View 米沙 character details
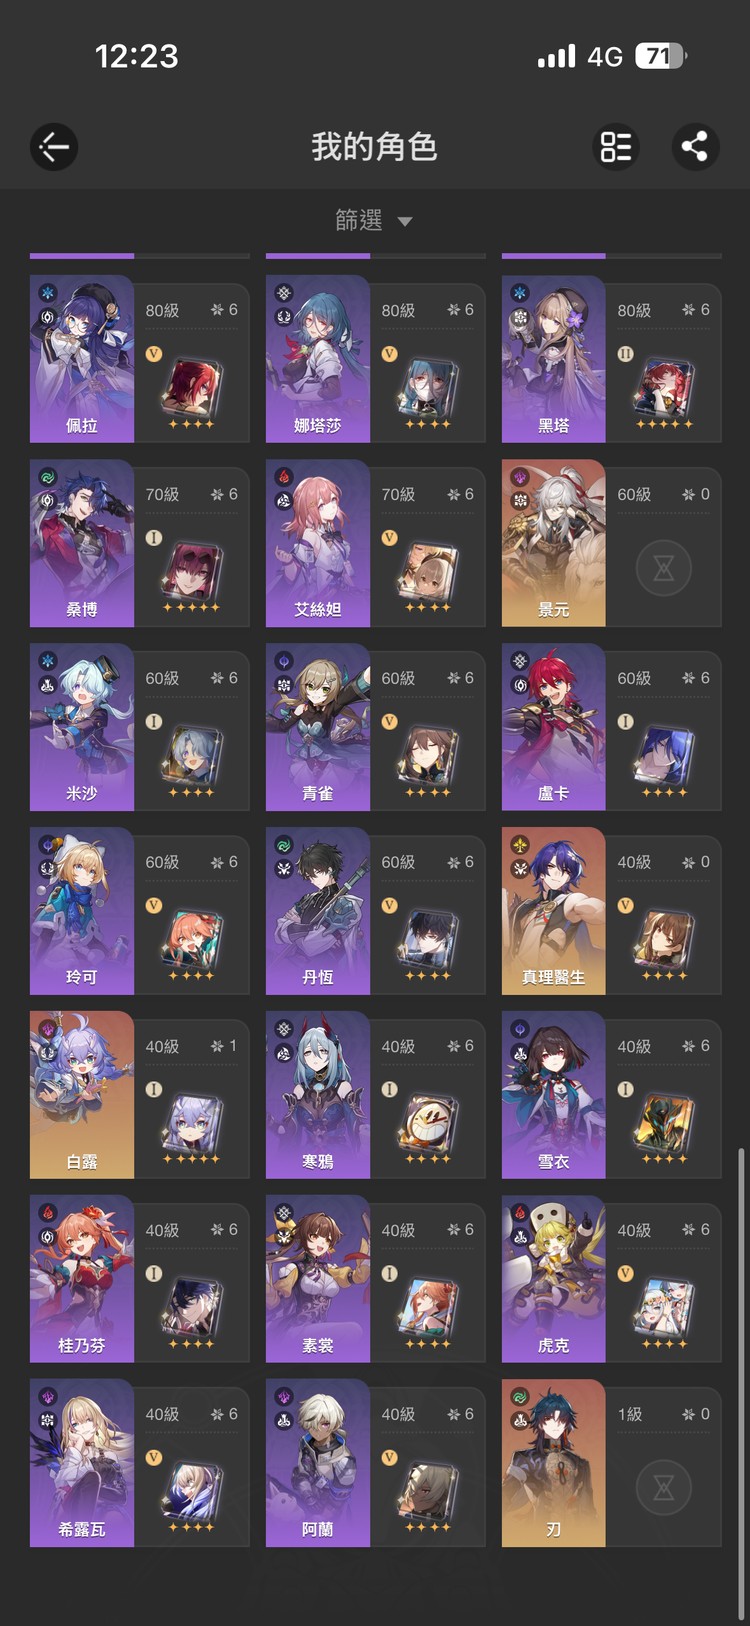Screen dimensions: 750x1626 [x=82, y=727]
